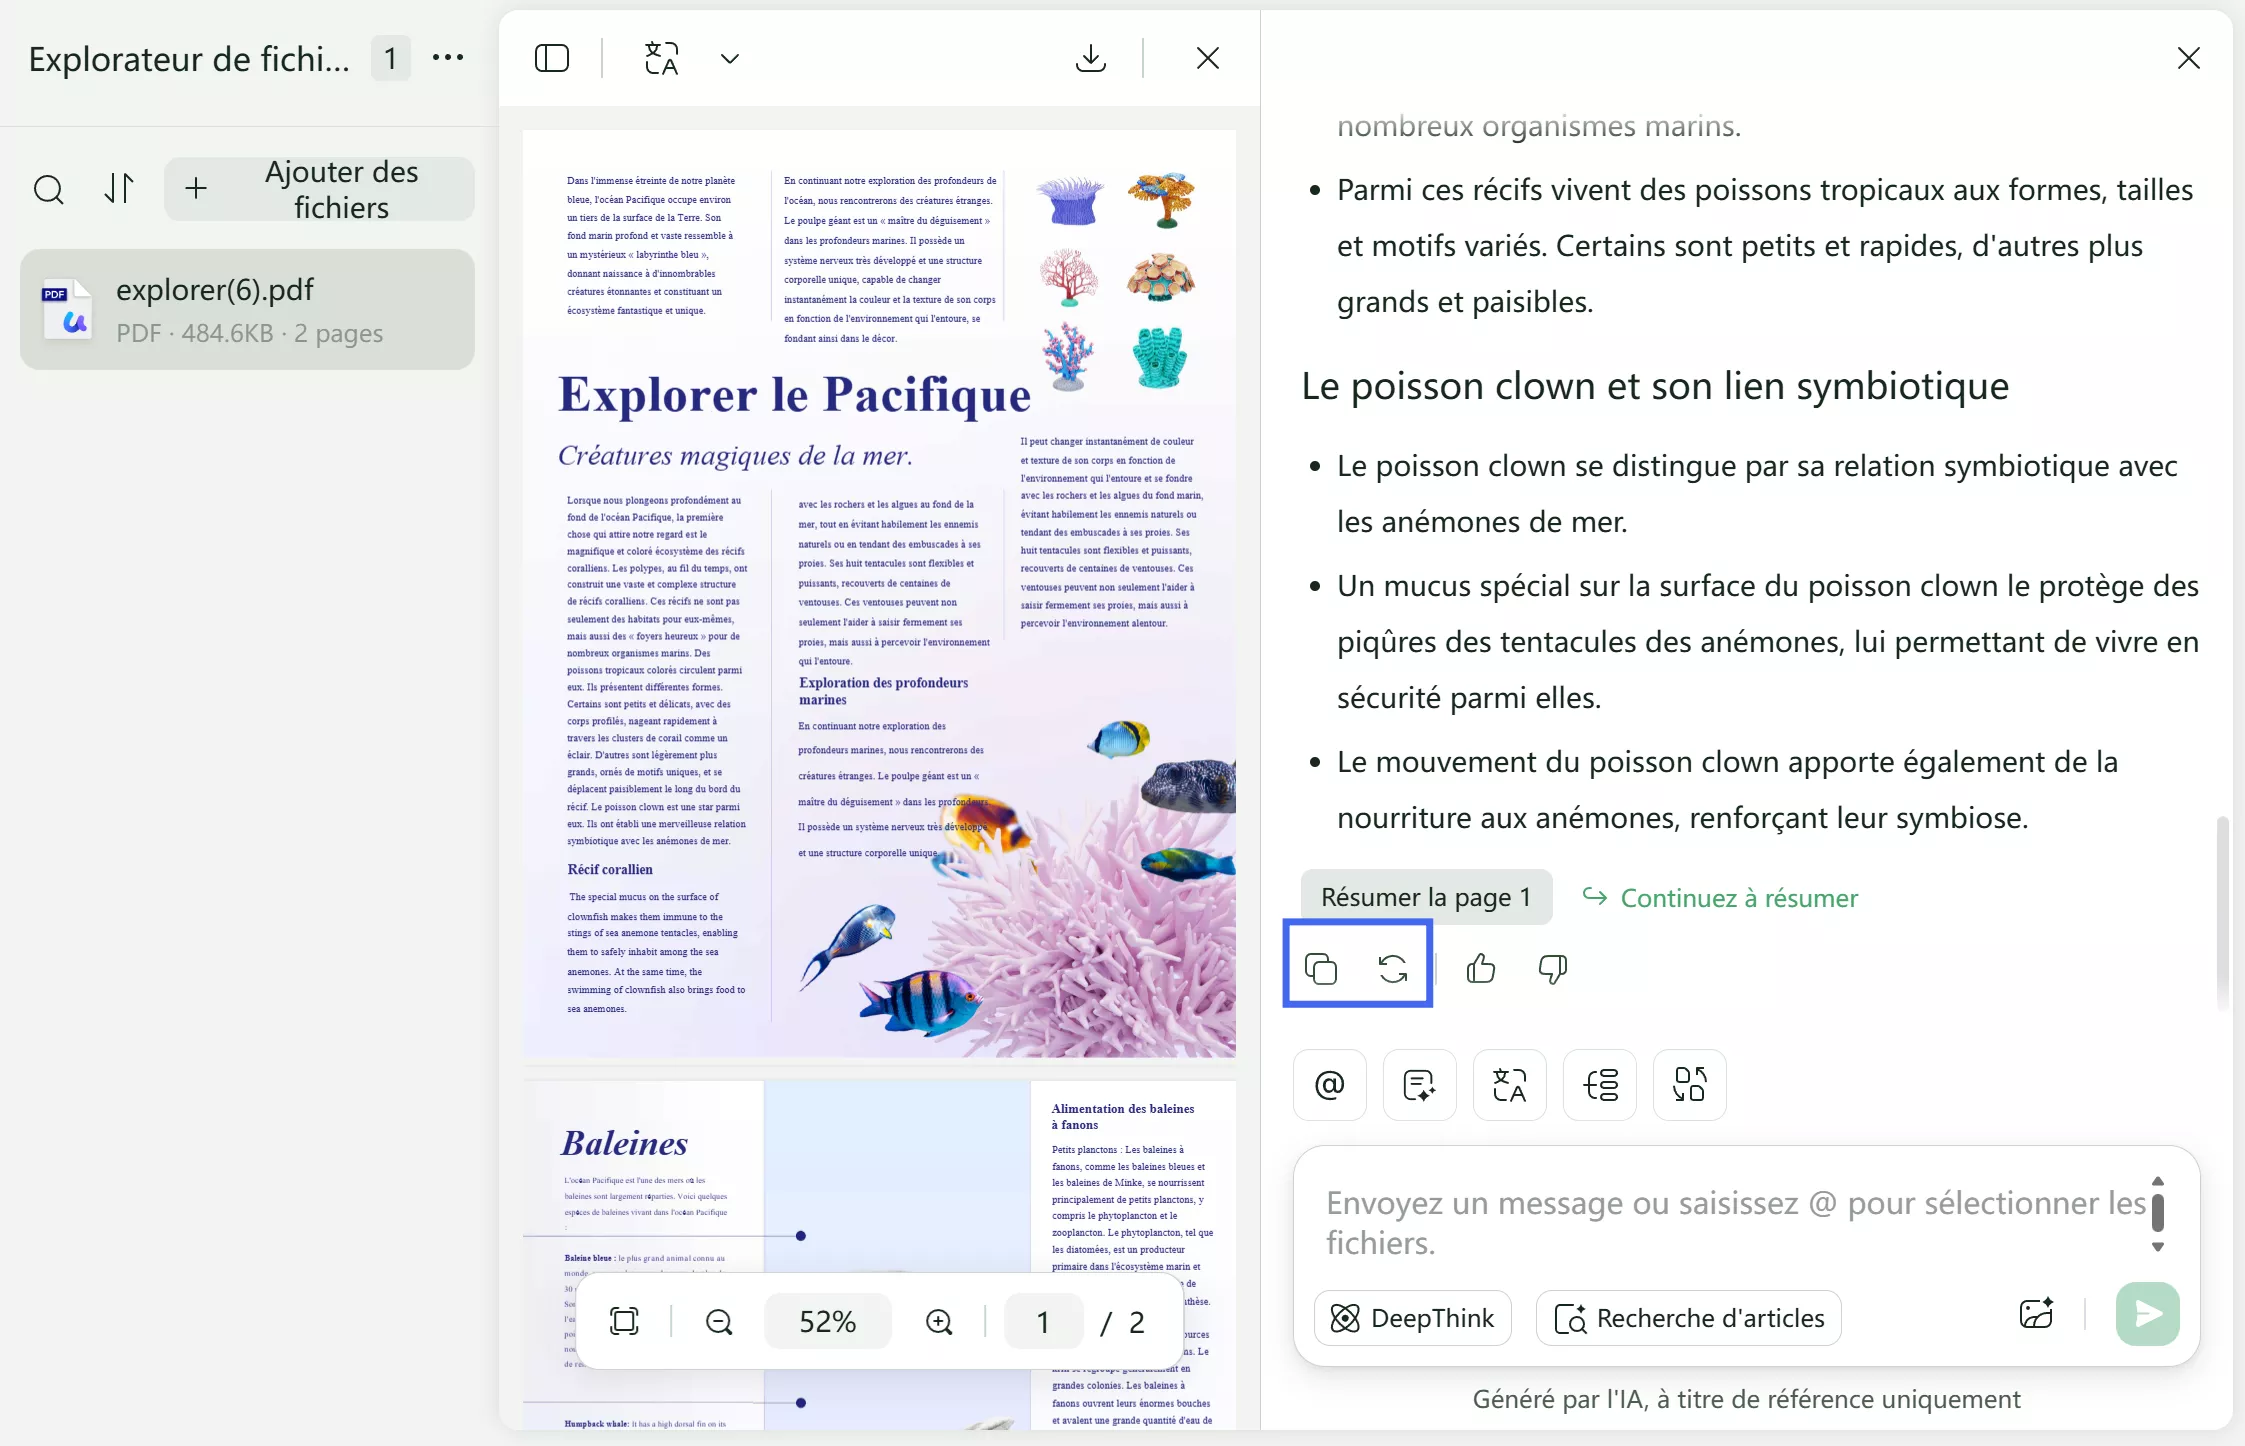The height and width of the screenshot is (1446, 2245).
Task: Search files in the explorer sidebar
Action: tap(48, 189)
